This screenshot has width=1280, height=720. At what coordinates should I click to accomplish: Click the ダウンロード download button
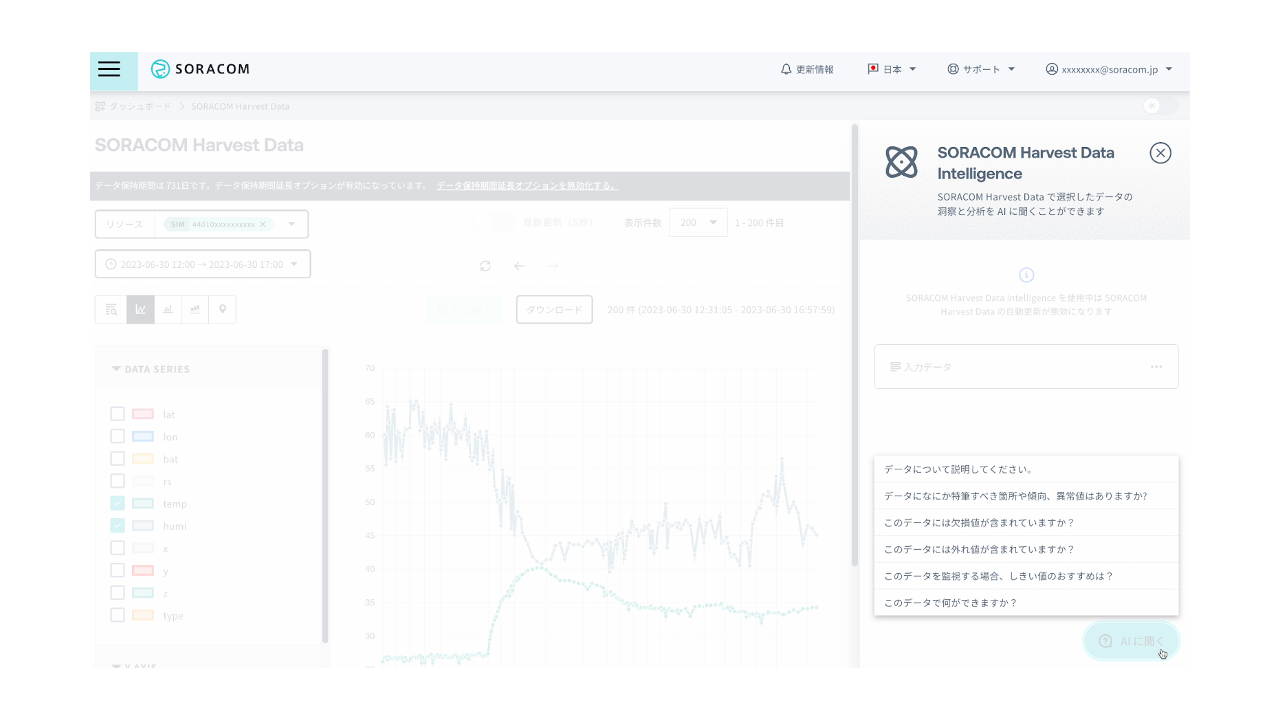[x=554, y=310]
